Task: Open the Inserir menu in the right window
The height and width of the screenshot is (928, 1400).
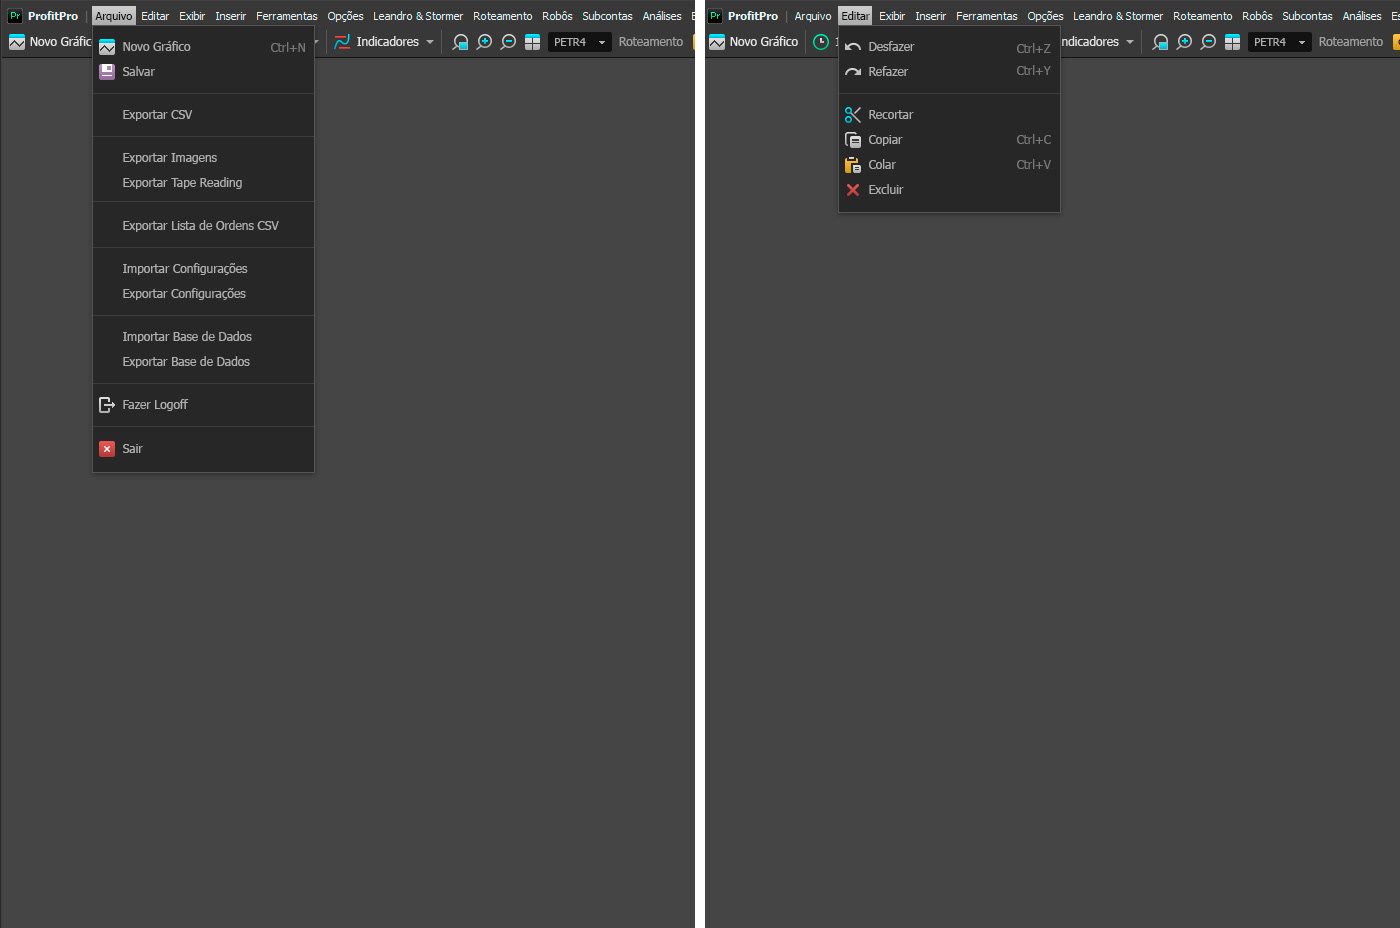Action: (930, 16)
